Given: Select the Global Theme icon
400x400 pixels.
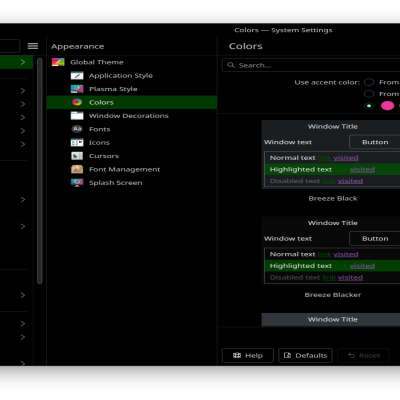Looking at the screenshot, I should (58, 62).
